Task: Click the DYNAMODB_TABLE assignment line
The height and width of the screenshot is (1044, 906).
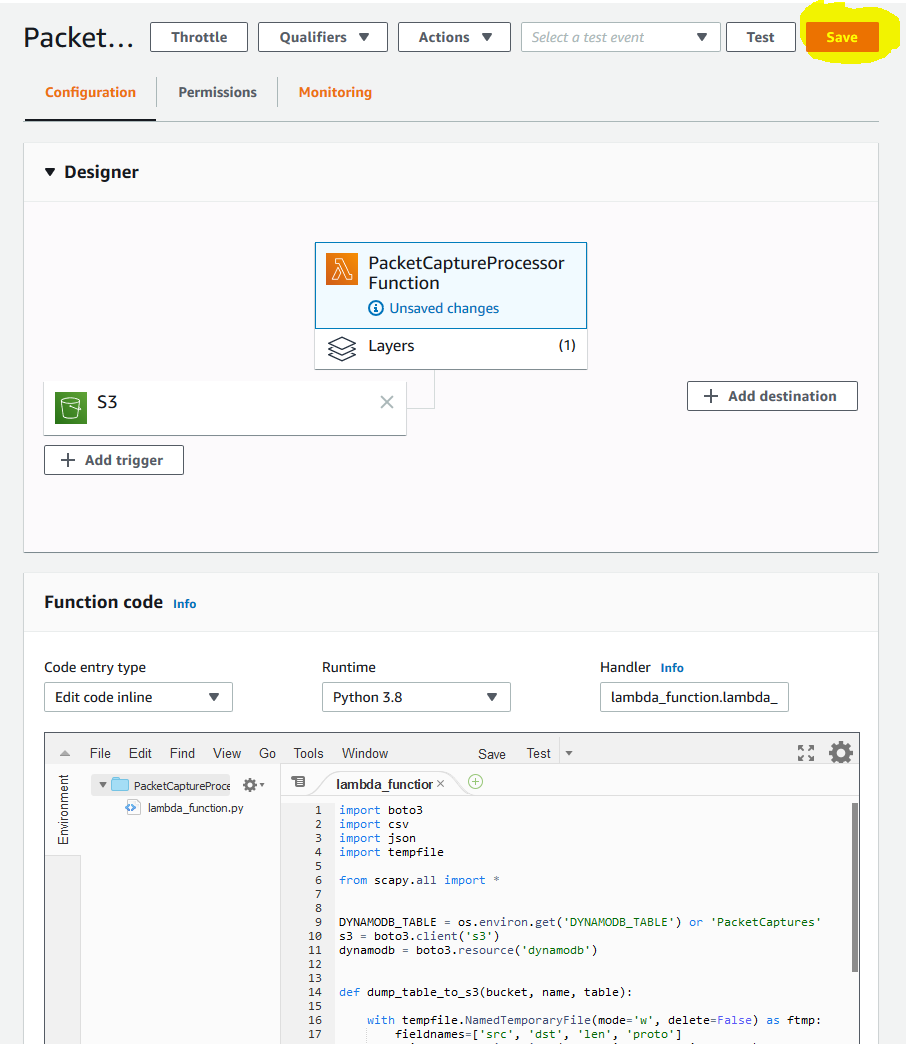Action: tap(580, 922)
